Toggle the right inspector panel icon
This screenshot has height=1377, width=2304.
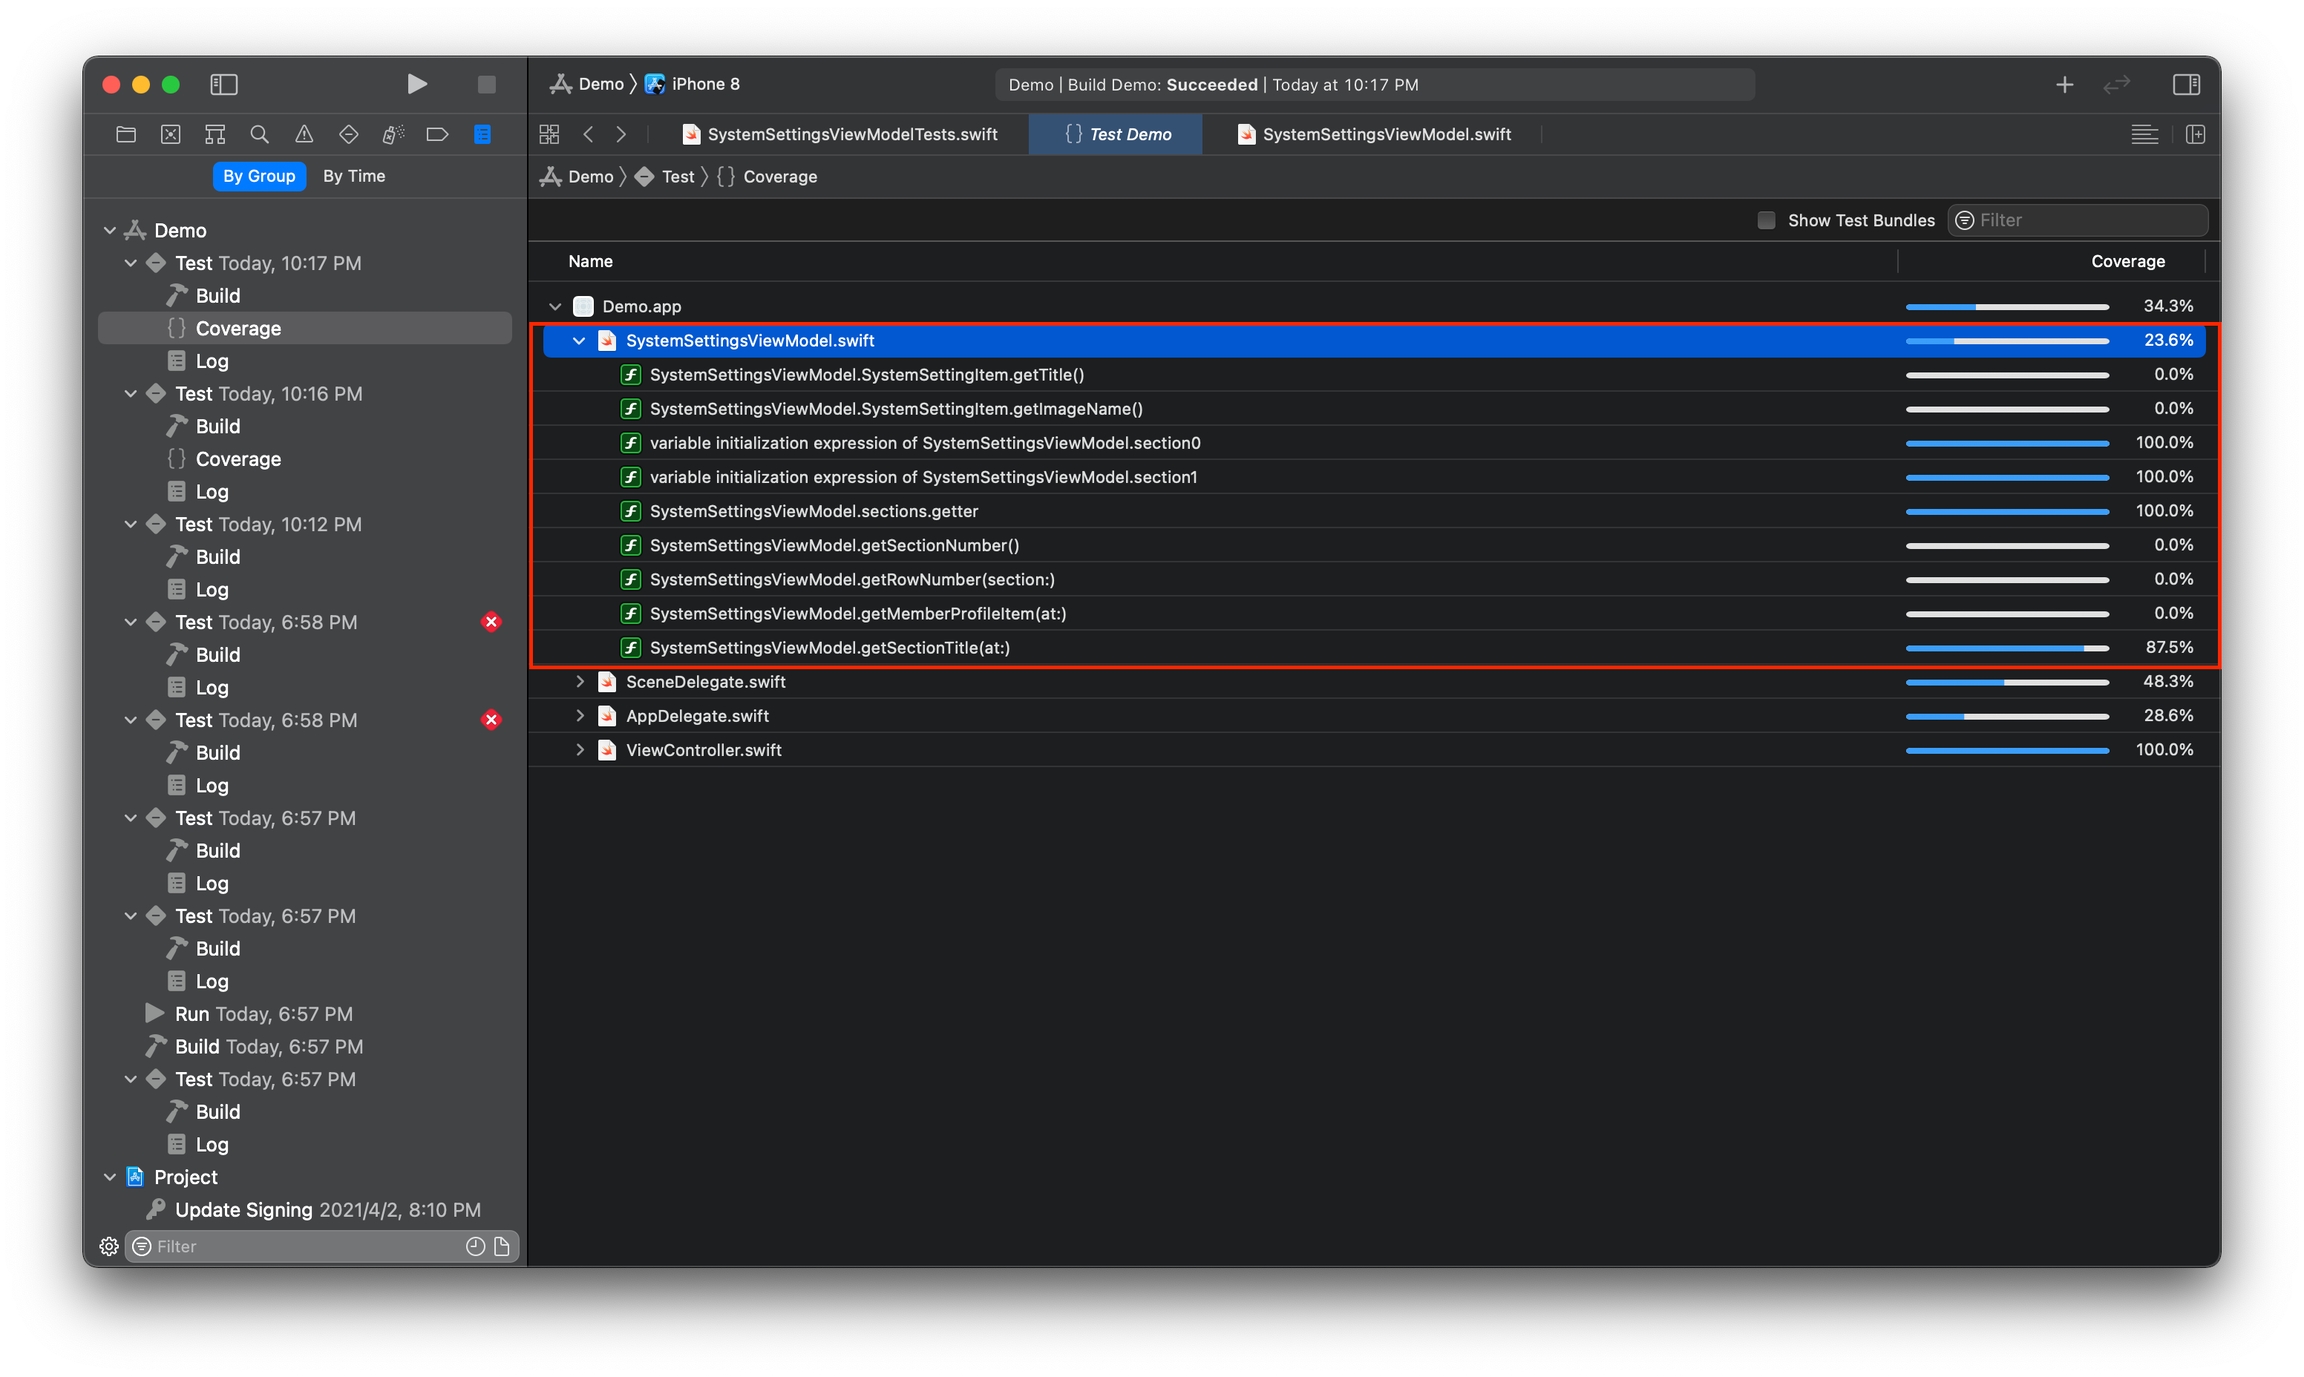point(2186,84)
